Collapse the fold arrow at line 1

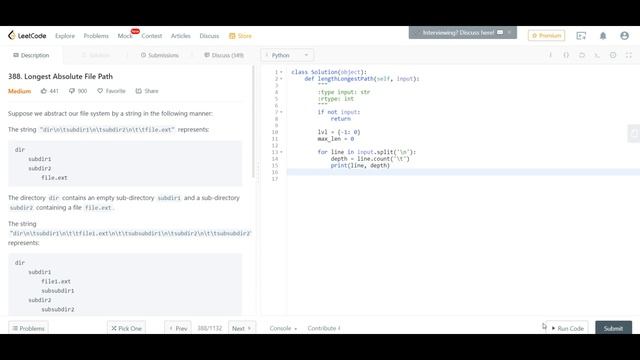[x=281, y=72]
